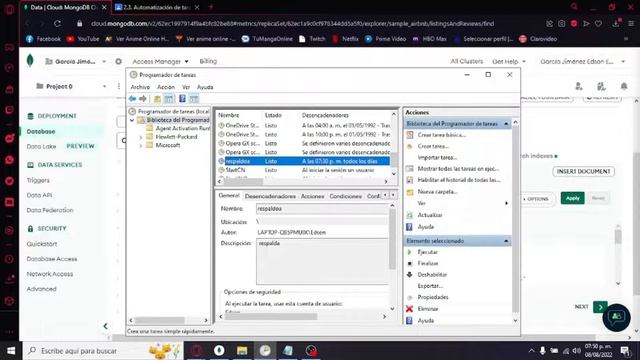
Task: Switch to the Acciones tab
Action: (x=312, y=196)
